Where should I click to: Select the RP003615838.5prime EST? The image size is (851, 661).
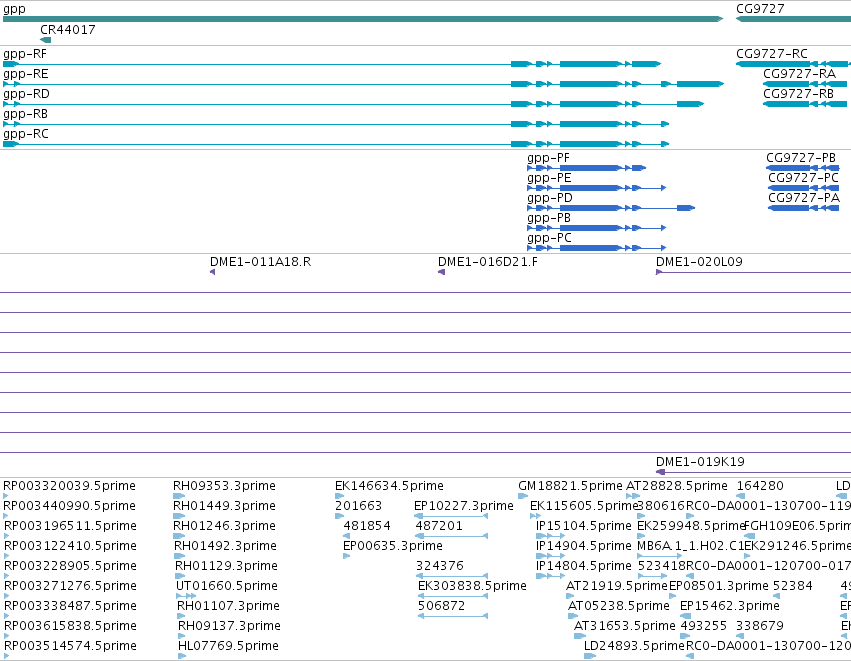coord(7,636)
